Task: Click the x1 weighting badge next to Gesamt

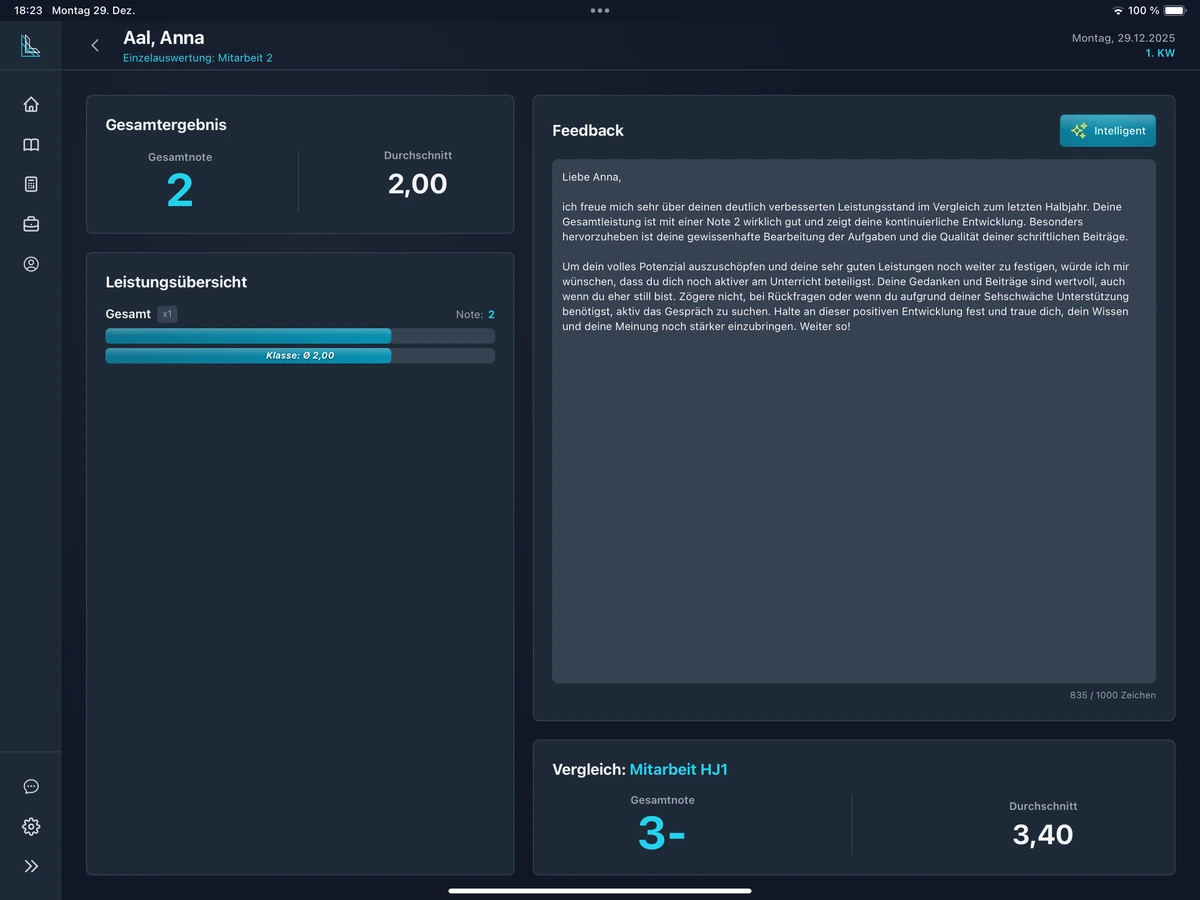Action: [167, 314]
